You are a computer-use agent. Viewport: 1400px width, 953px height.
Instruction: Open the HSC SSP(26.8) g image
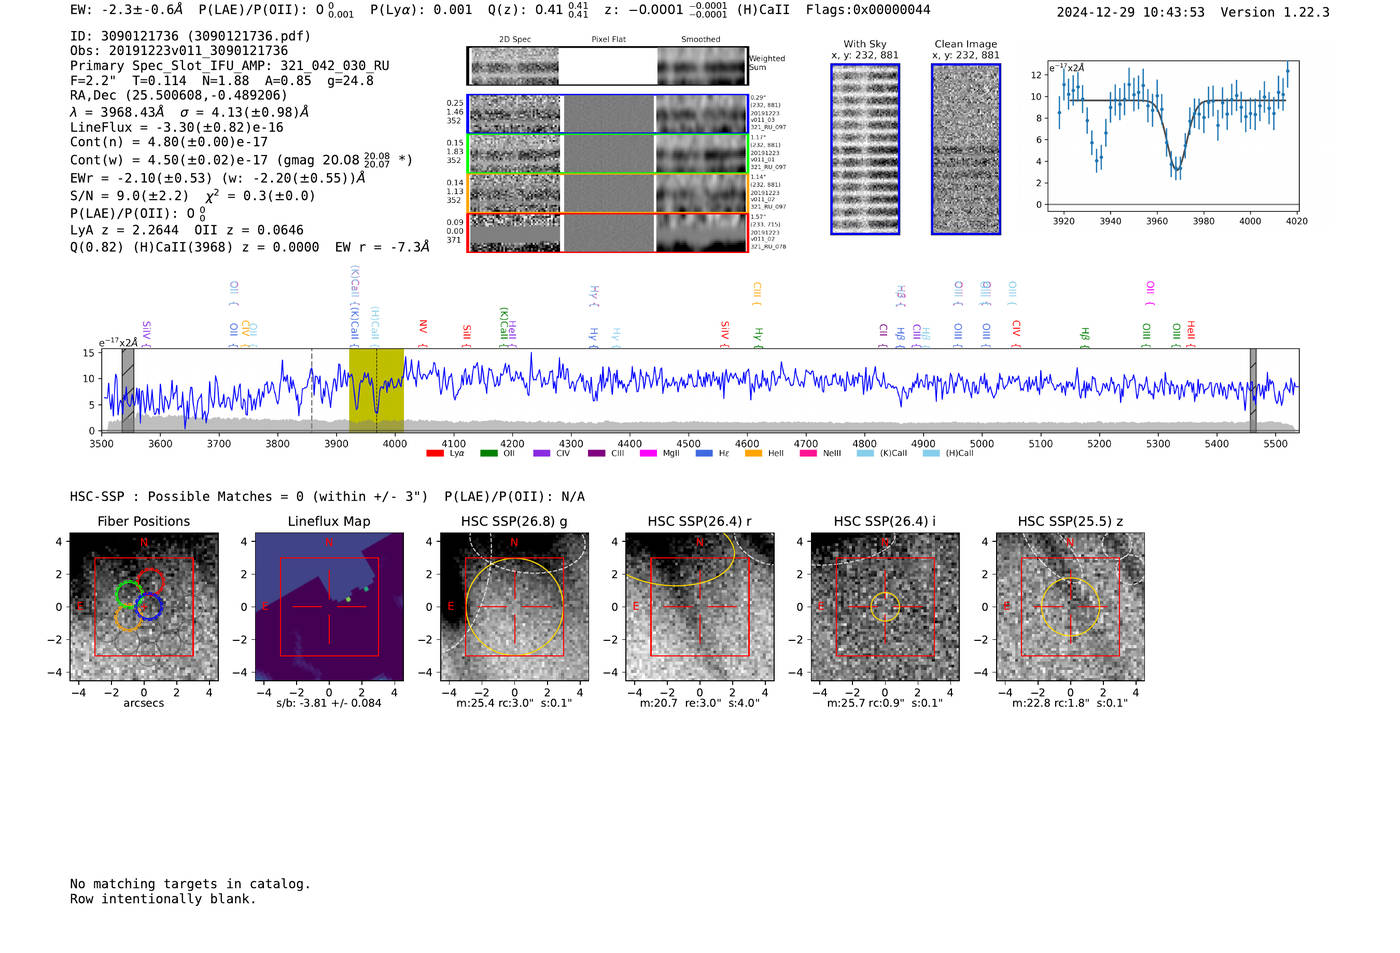click(514, 606)
